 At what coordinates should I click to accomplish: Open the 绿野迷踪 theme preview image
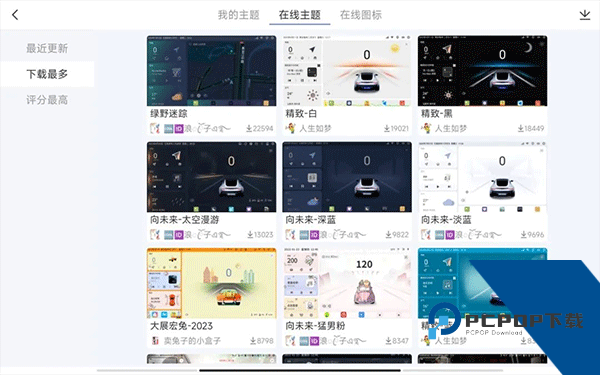[211, 71]
